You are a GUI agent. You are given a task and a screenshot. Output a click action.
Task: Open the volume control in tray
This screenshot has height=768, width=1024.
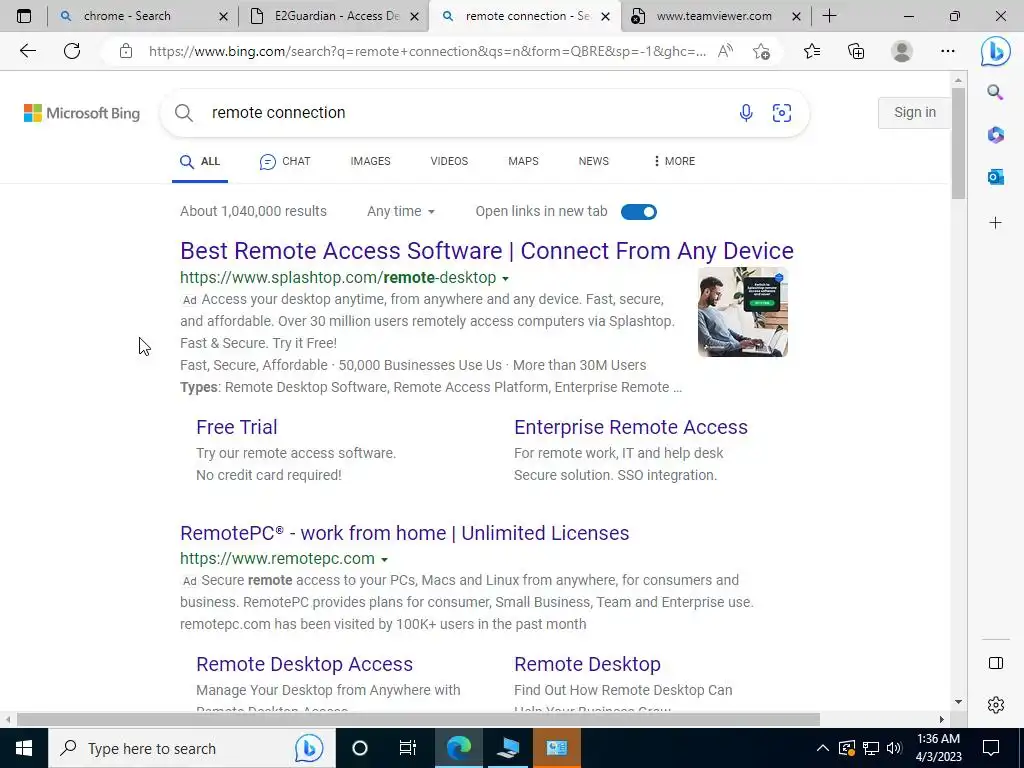coord(895,748)
